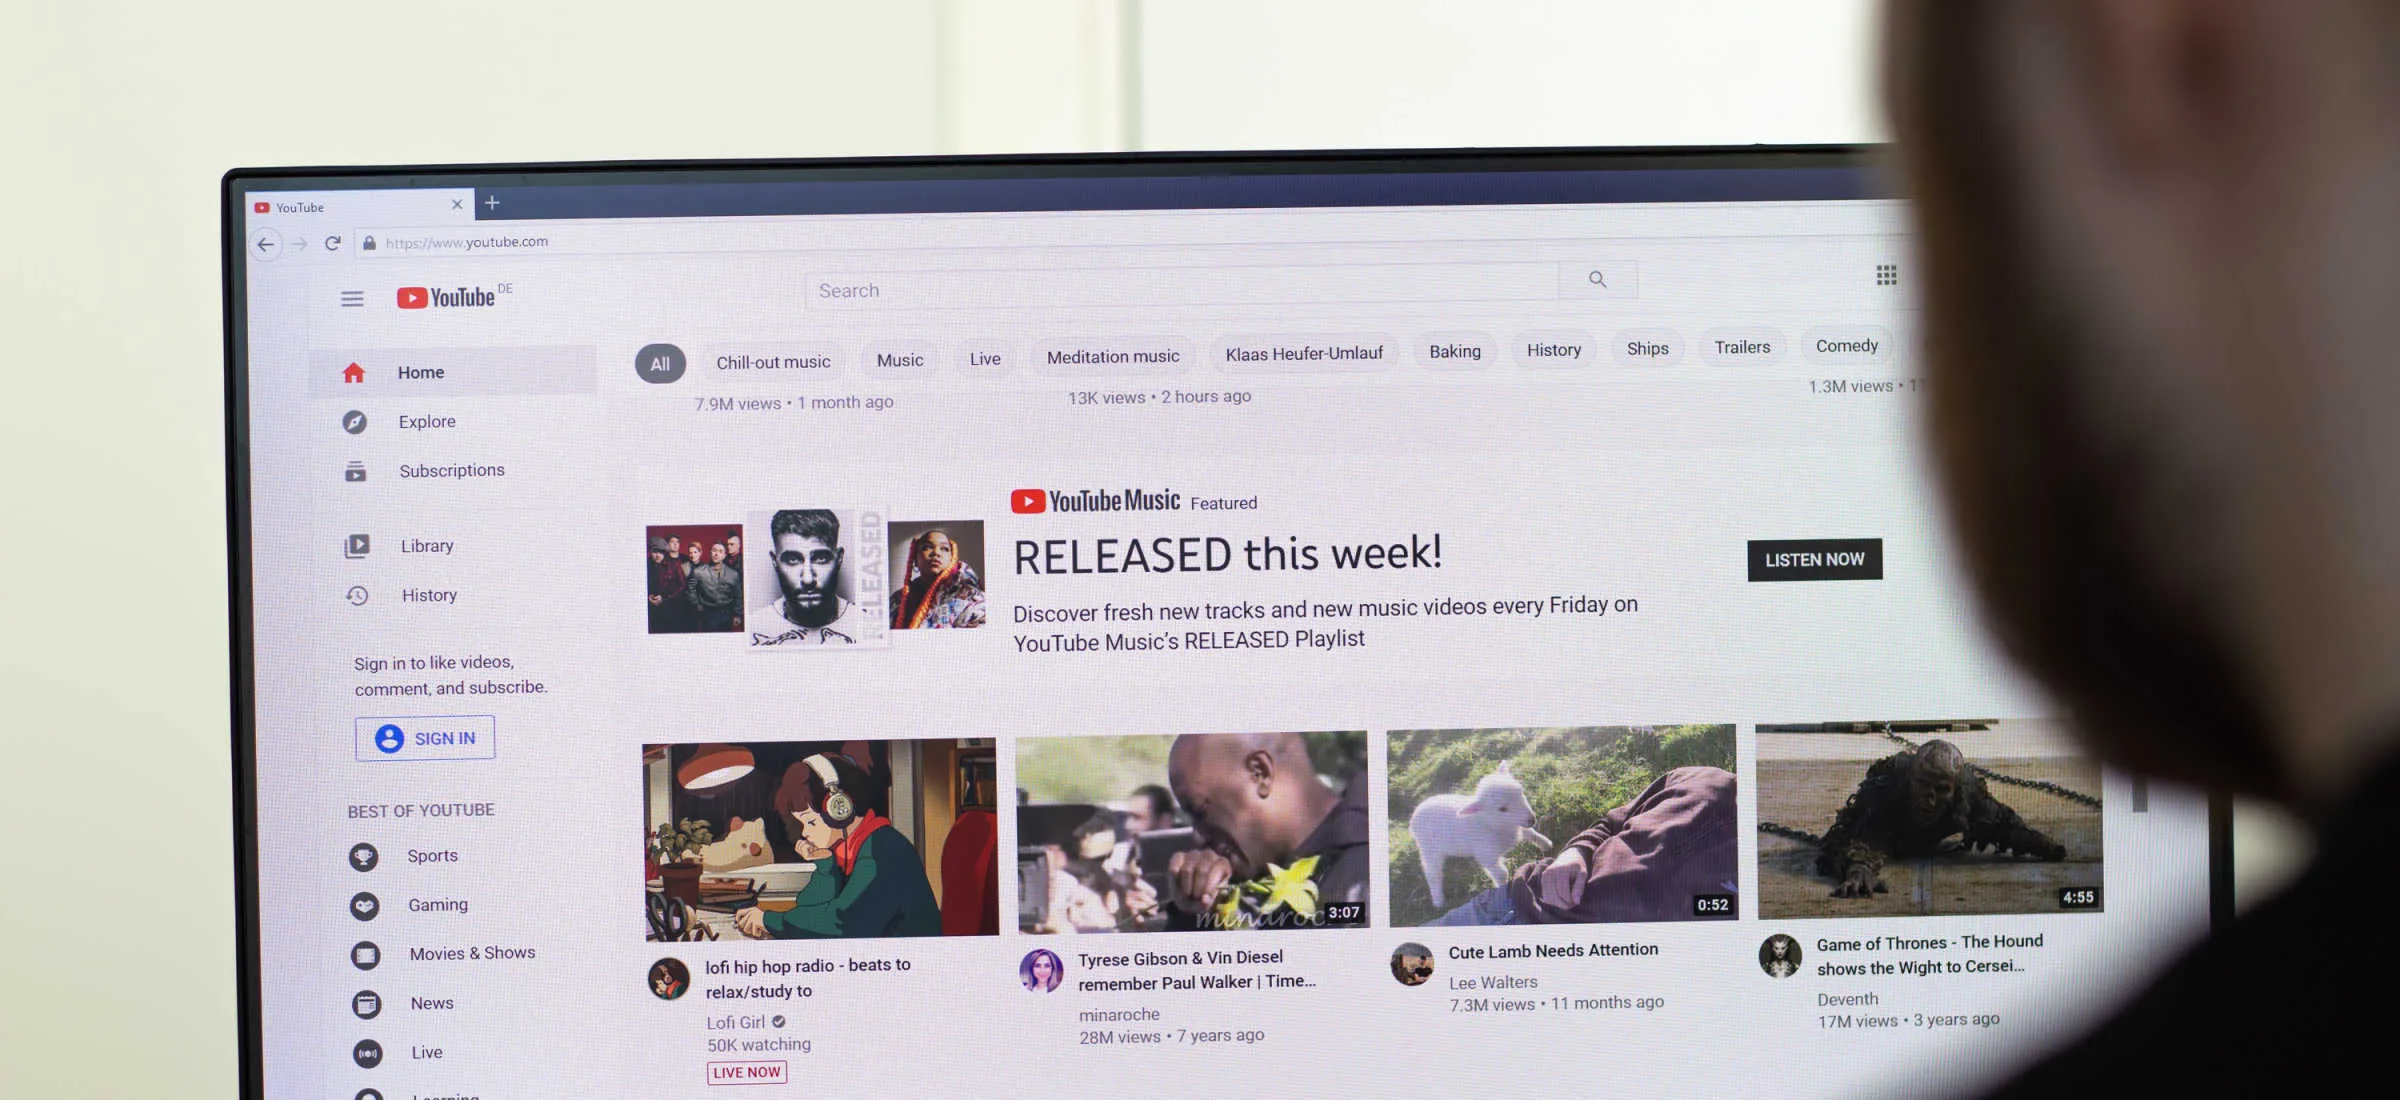2400x1100 pixels.
Task: Open RELEASED playlist banner artwork
Action: point(816,578)
